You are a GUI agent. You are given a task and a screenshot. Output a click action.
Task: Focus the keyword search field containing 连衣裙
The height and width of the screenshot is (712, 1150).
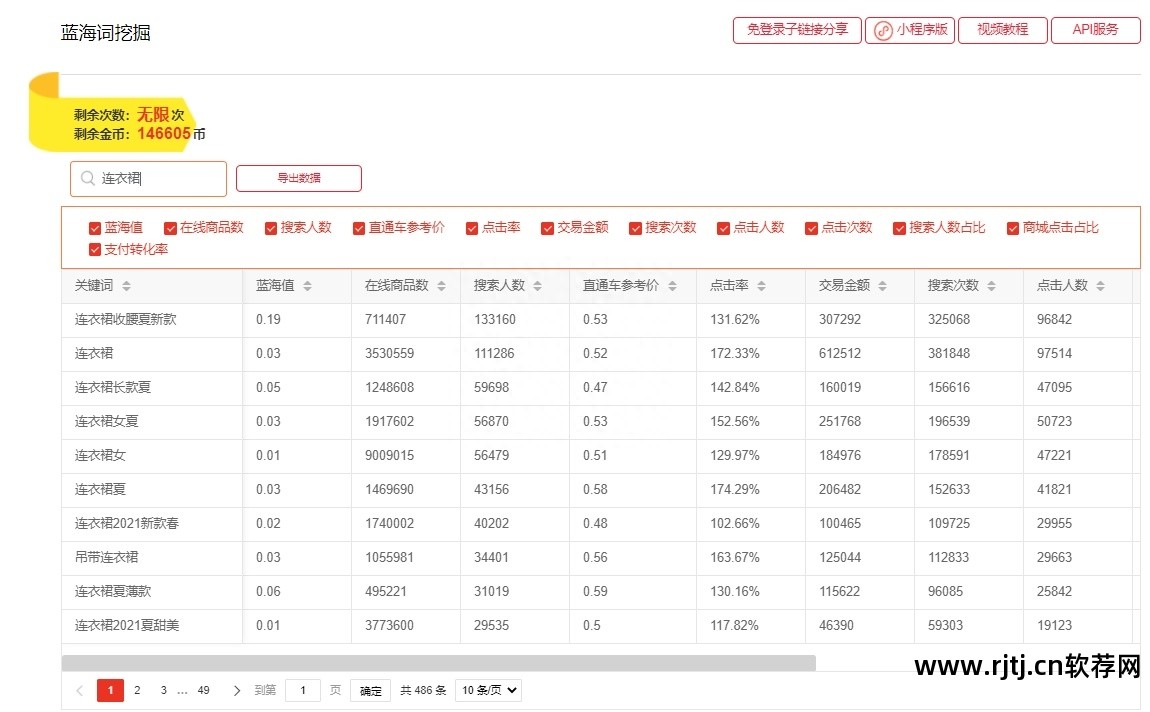(x=160, y=179)
